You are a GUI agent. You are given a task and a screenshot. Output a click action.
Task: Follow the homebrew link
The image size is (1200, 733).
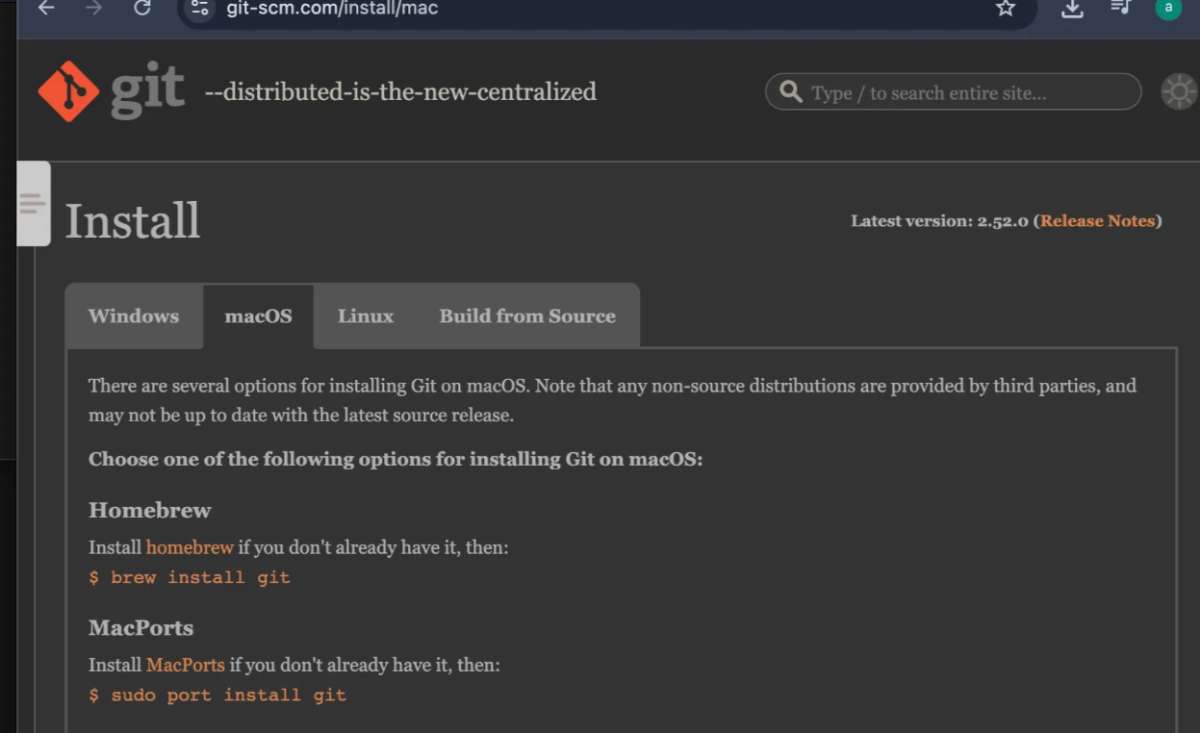[190, 547]
